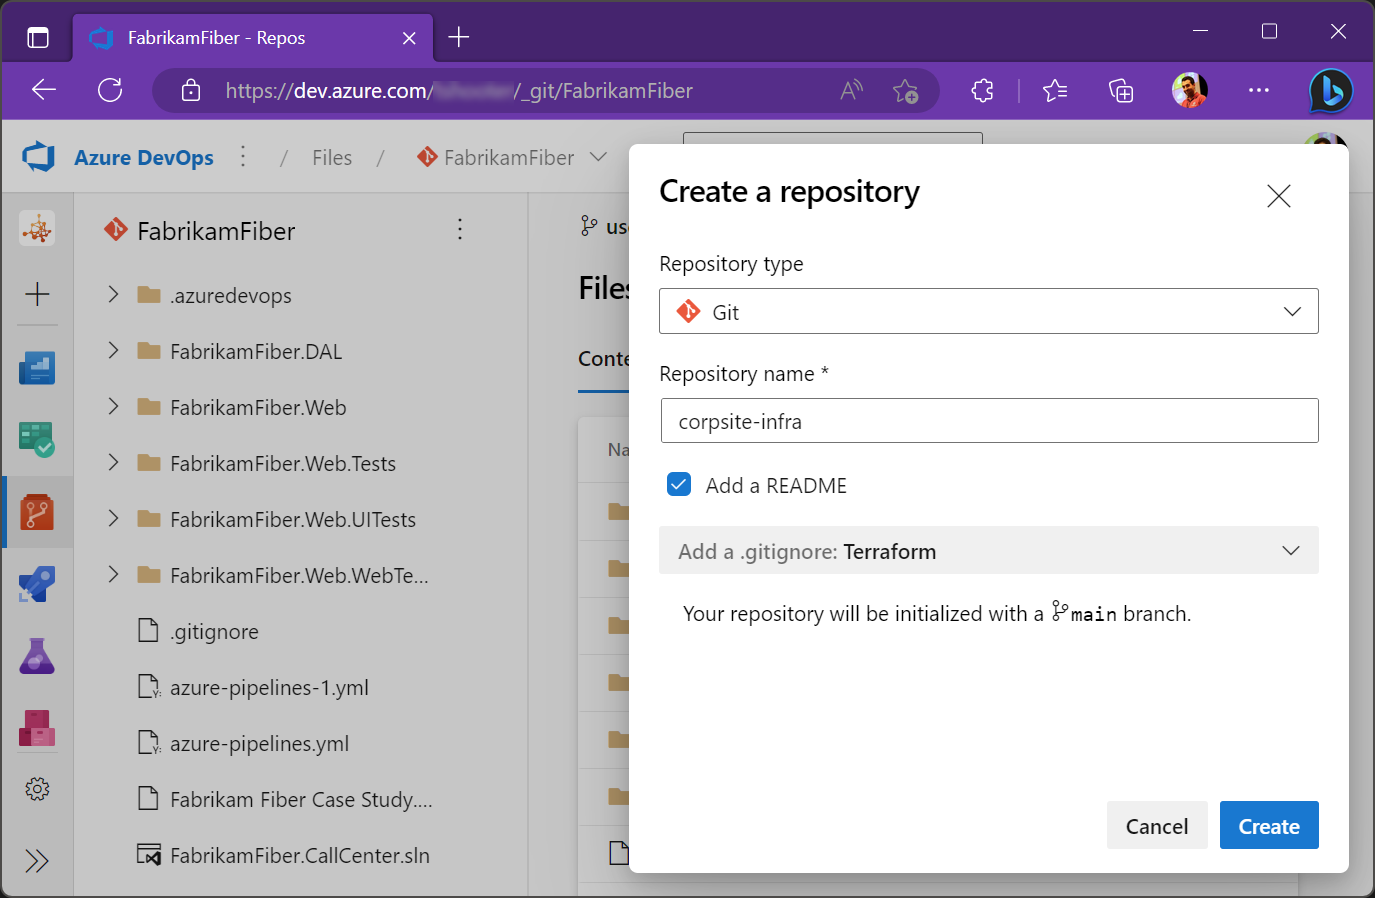This screenshot has height=898, width=1375.
Task: Click the browser address bar URL
Action: (x=459, y=91)
